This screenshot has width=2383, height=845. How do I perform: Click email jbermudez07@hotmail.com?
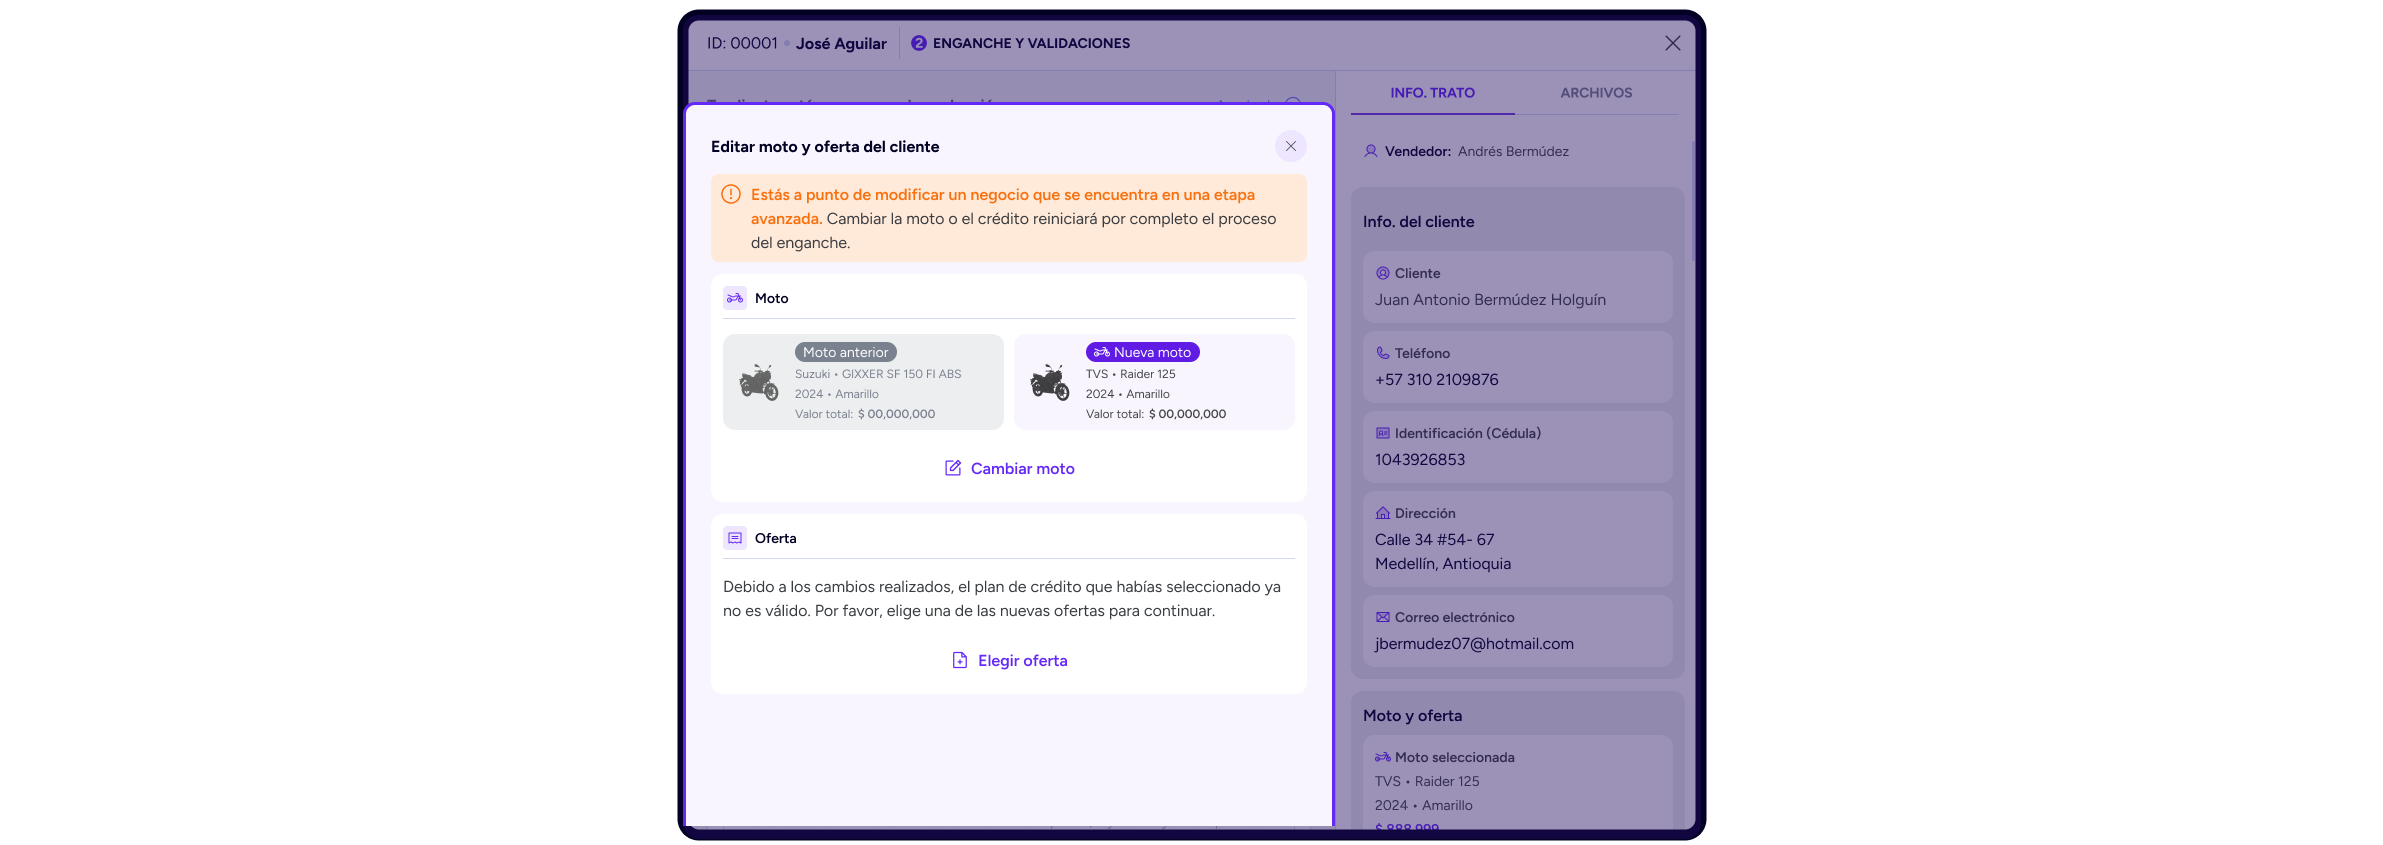(x=1474, y=644)
